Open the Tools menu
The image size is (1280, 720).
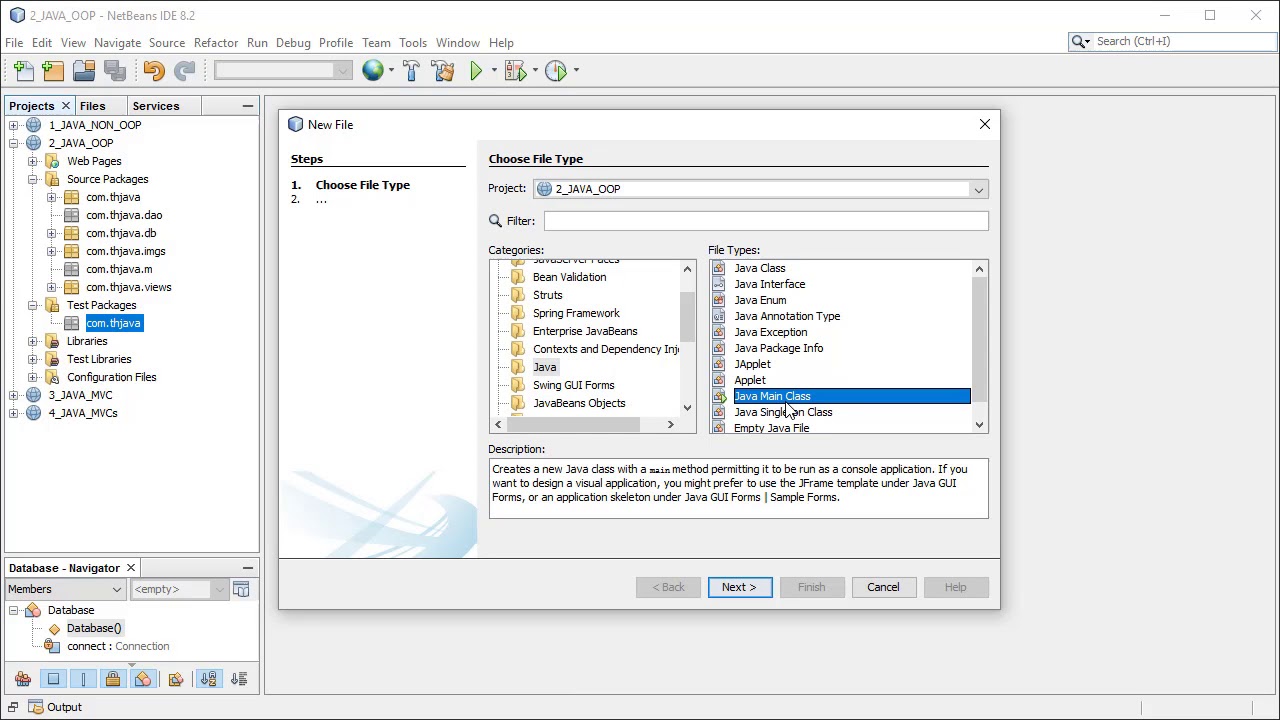click(413, 43)
